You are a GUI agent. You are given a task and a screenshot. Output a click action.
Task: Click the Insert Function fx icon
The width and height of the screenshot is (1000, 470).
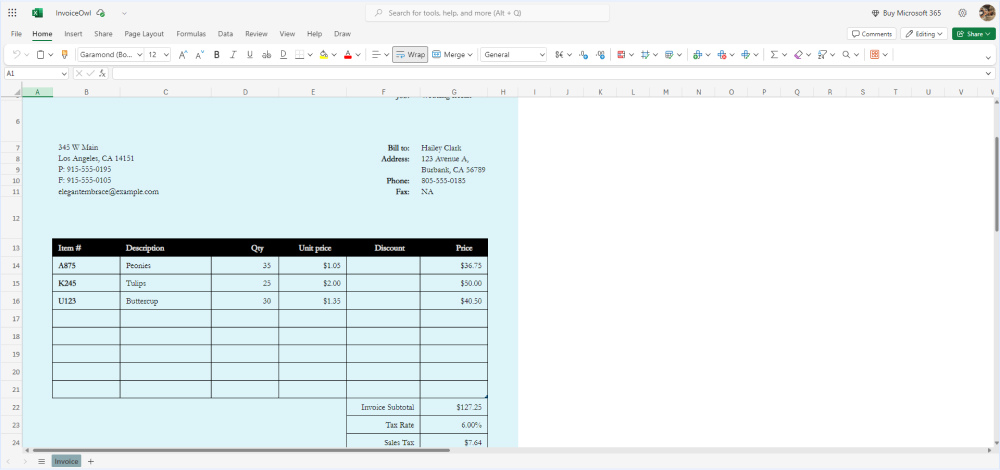(102, 73)
